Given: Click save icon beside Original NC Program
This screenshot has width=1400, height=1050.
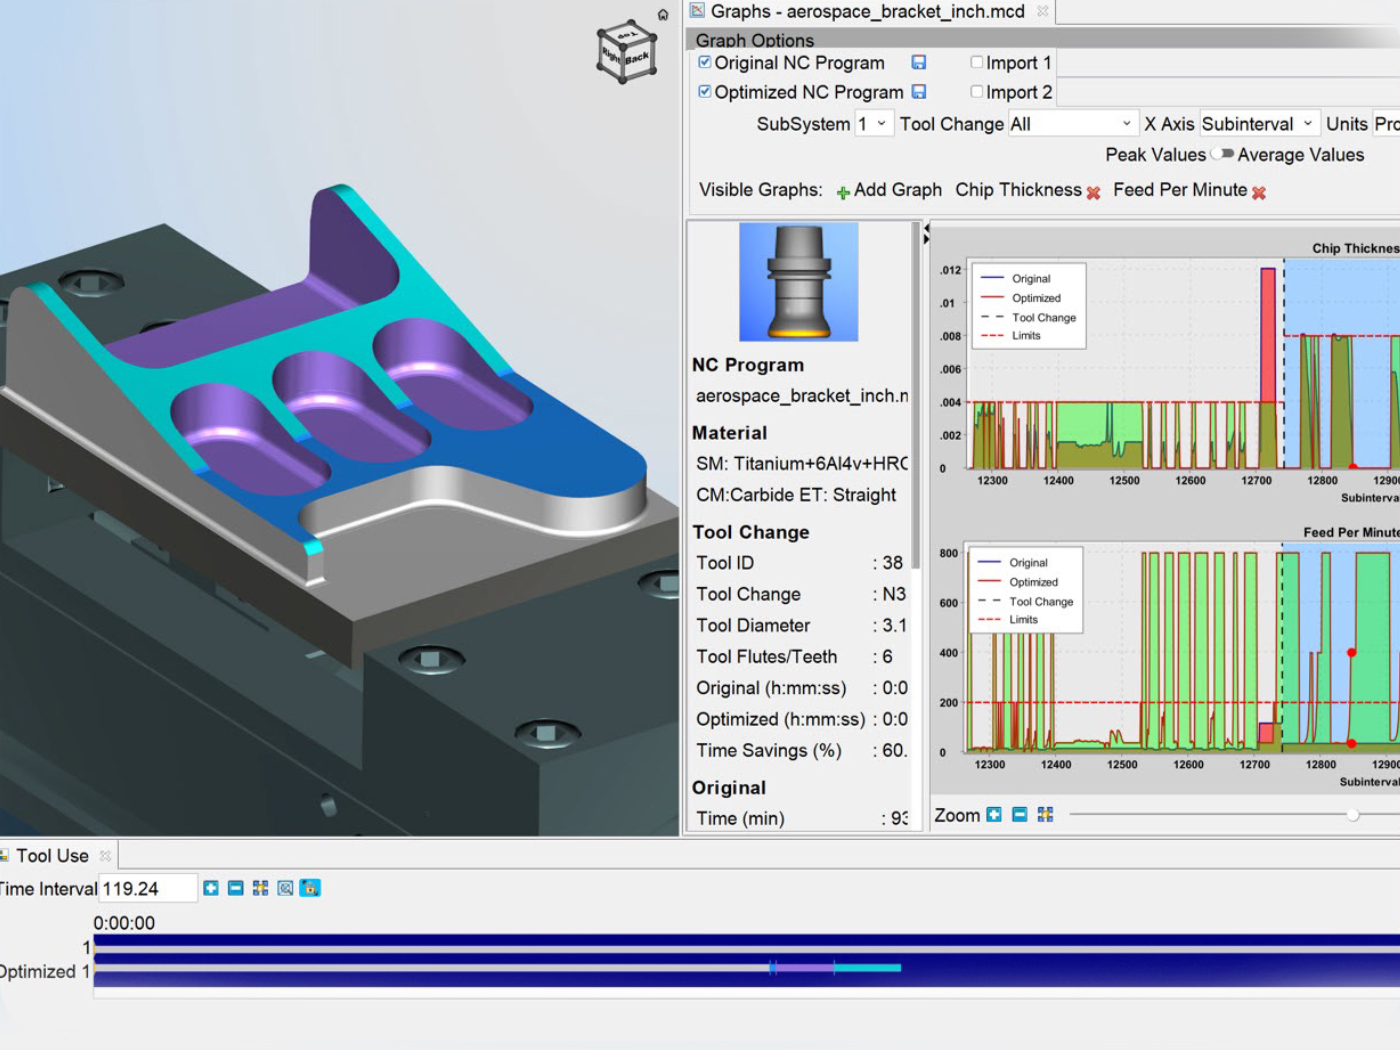Looking at the screenshot, I should (918, 63).
